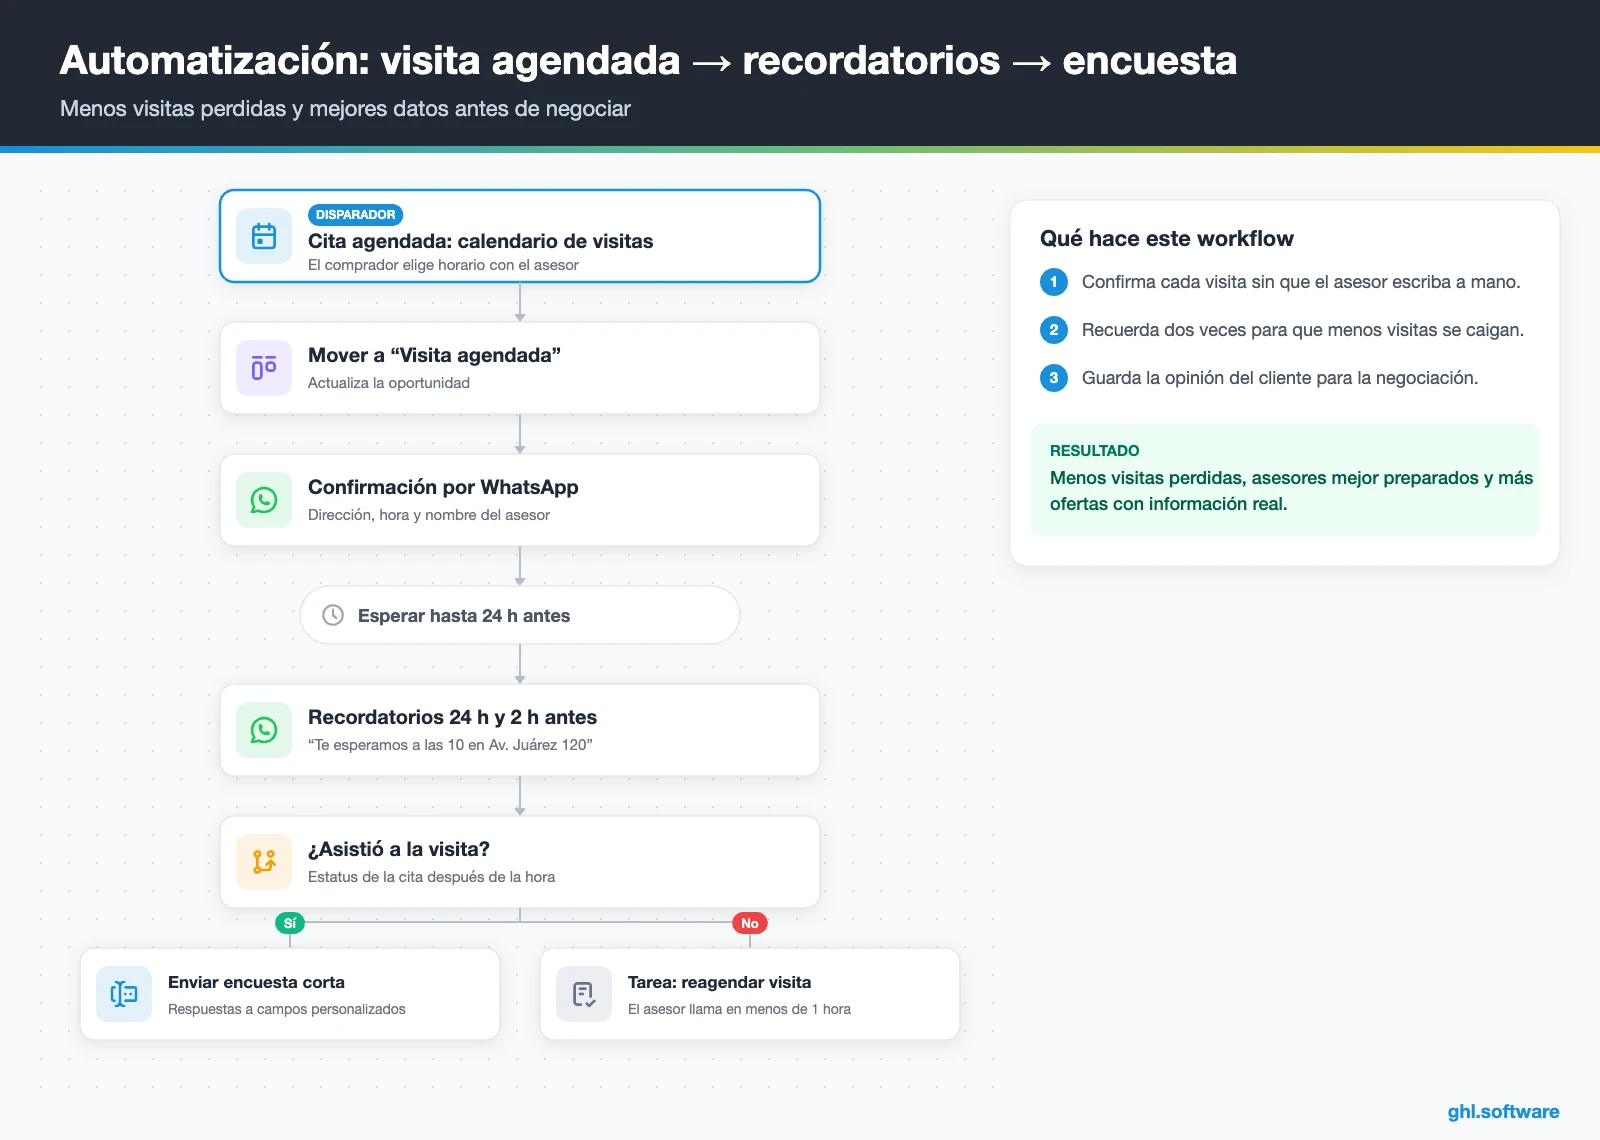Click the text "Te esperamos a las 10 en Av. Juárez 120"
1600x1140 pixels.
click(450, 745)
